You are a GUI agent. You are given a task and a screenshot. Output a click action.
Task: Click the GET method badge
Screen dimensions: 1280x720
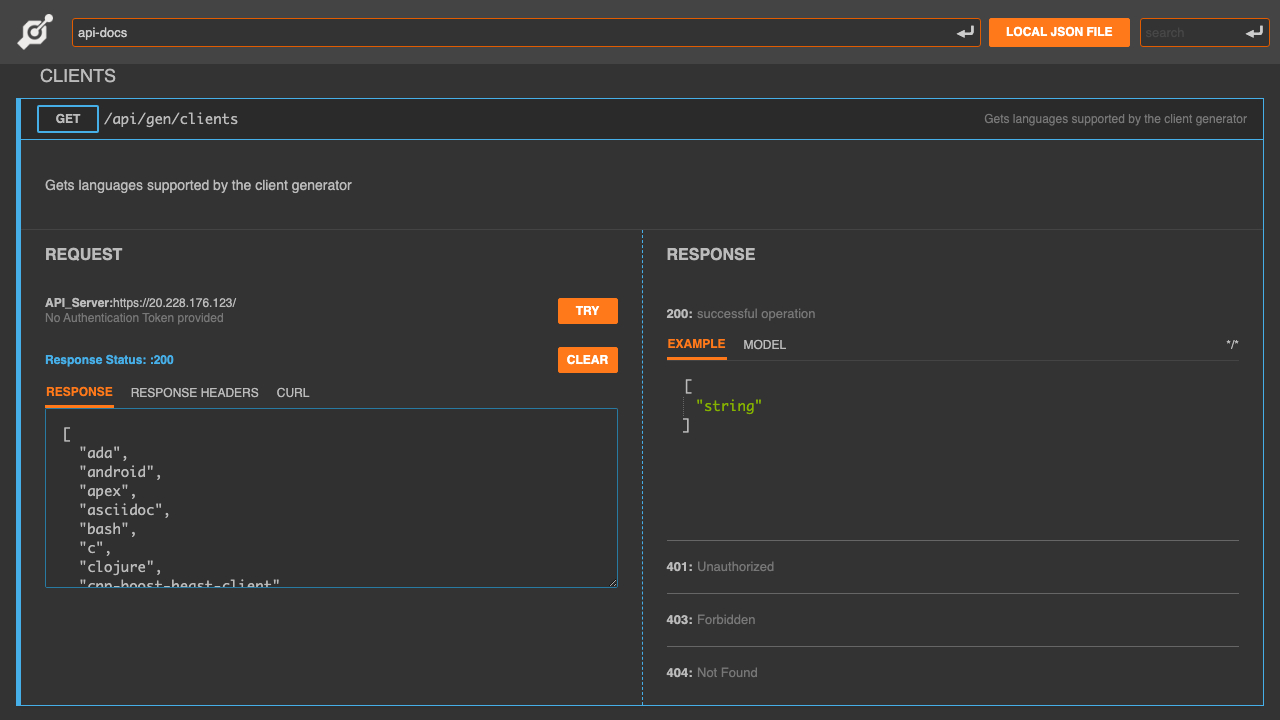68,119
